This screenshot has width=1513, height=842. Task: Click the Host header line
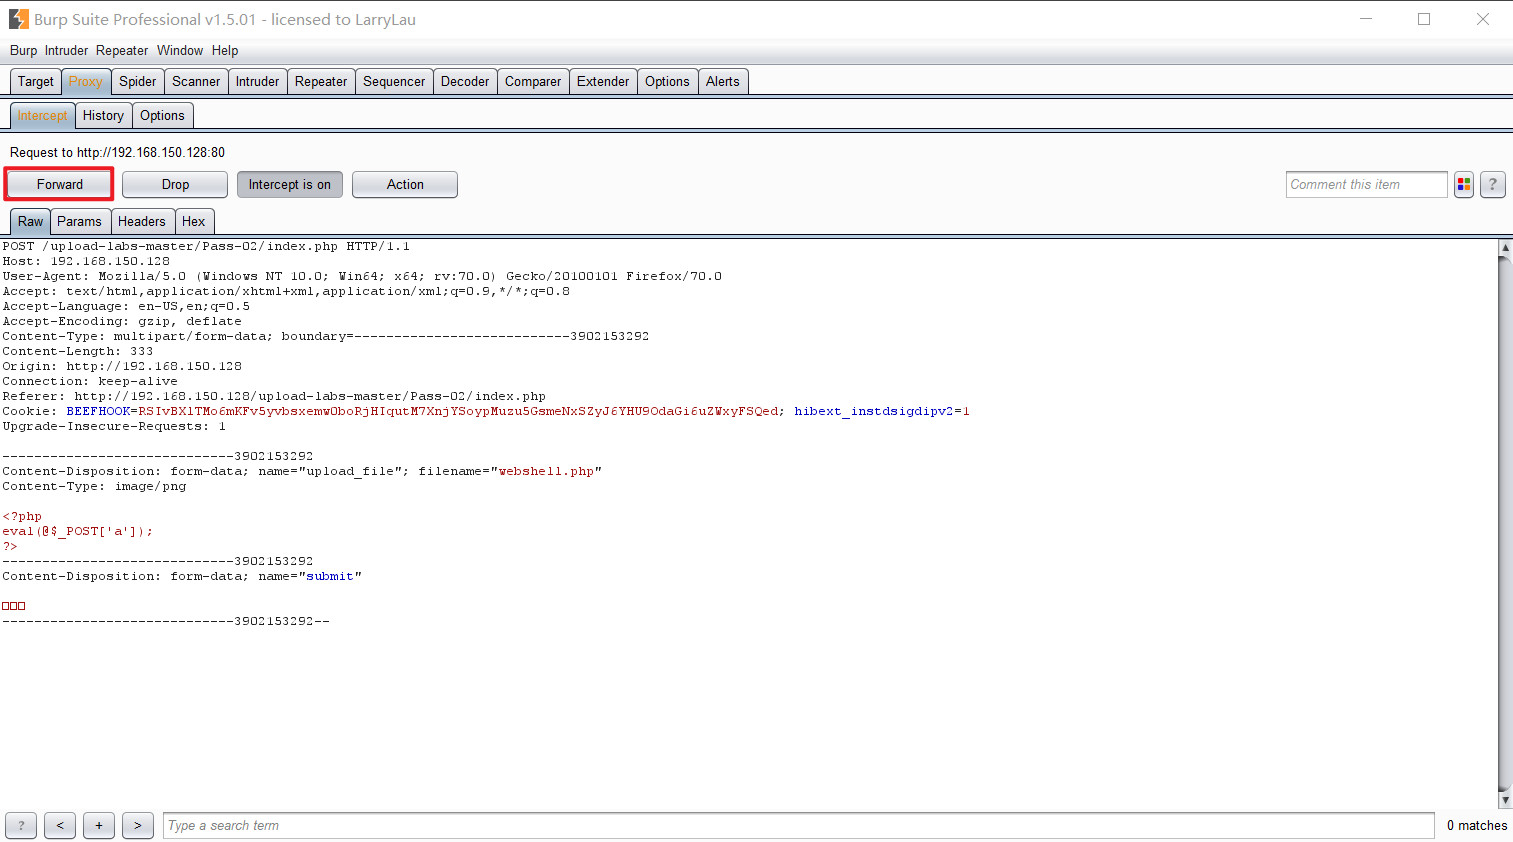[x=86, y=261]
